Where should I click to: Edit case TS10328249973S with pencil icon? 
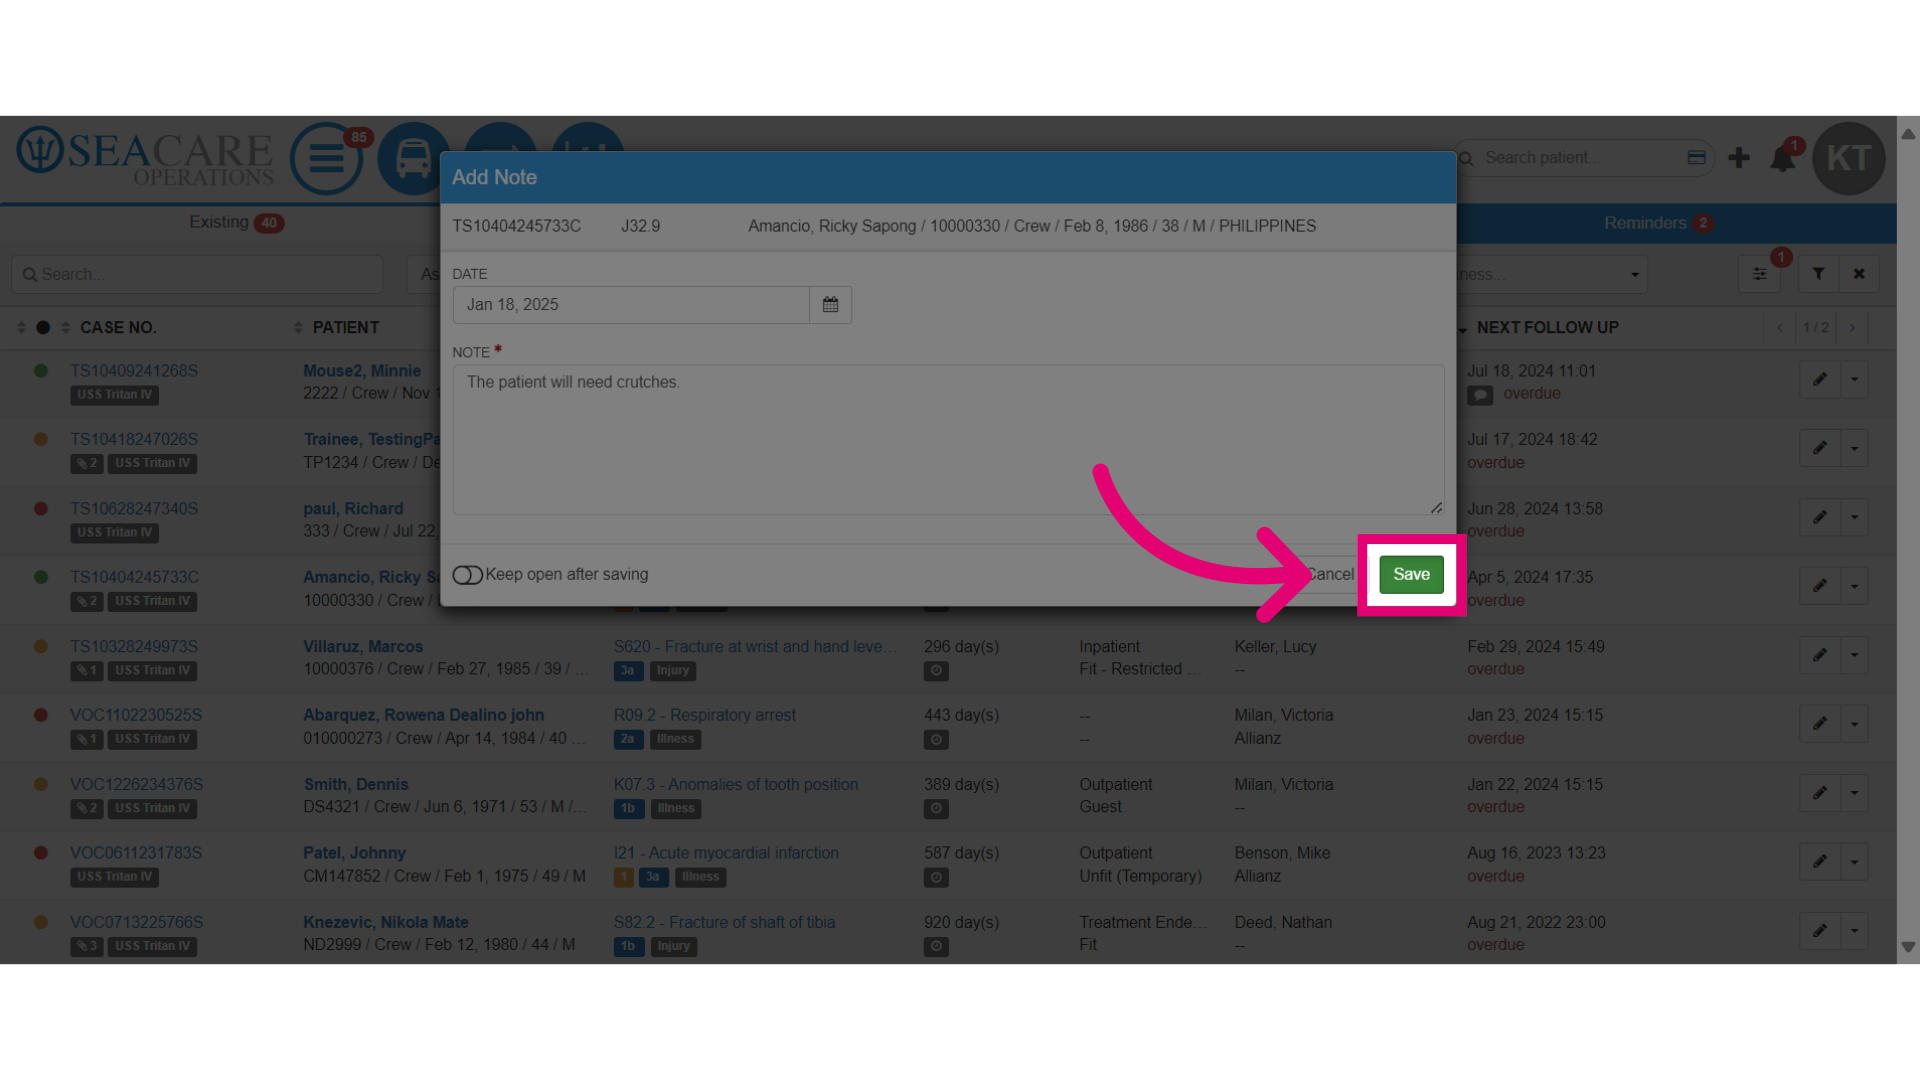(1820, 656)
